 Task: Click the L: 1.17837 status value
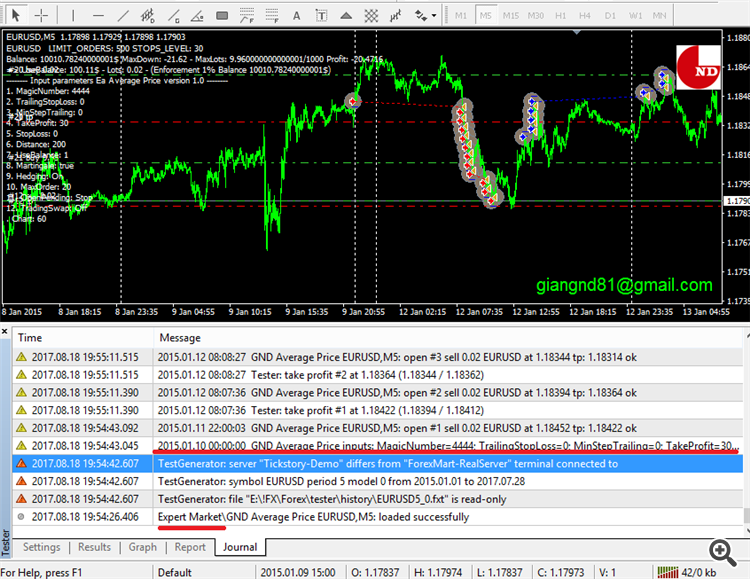499,572
